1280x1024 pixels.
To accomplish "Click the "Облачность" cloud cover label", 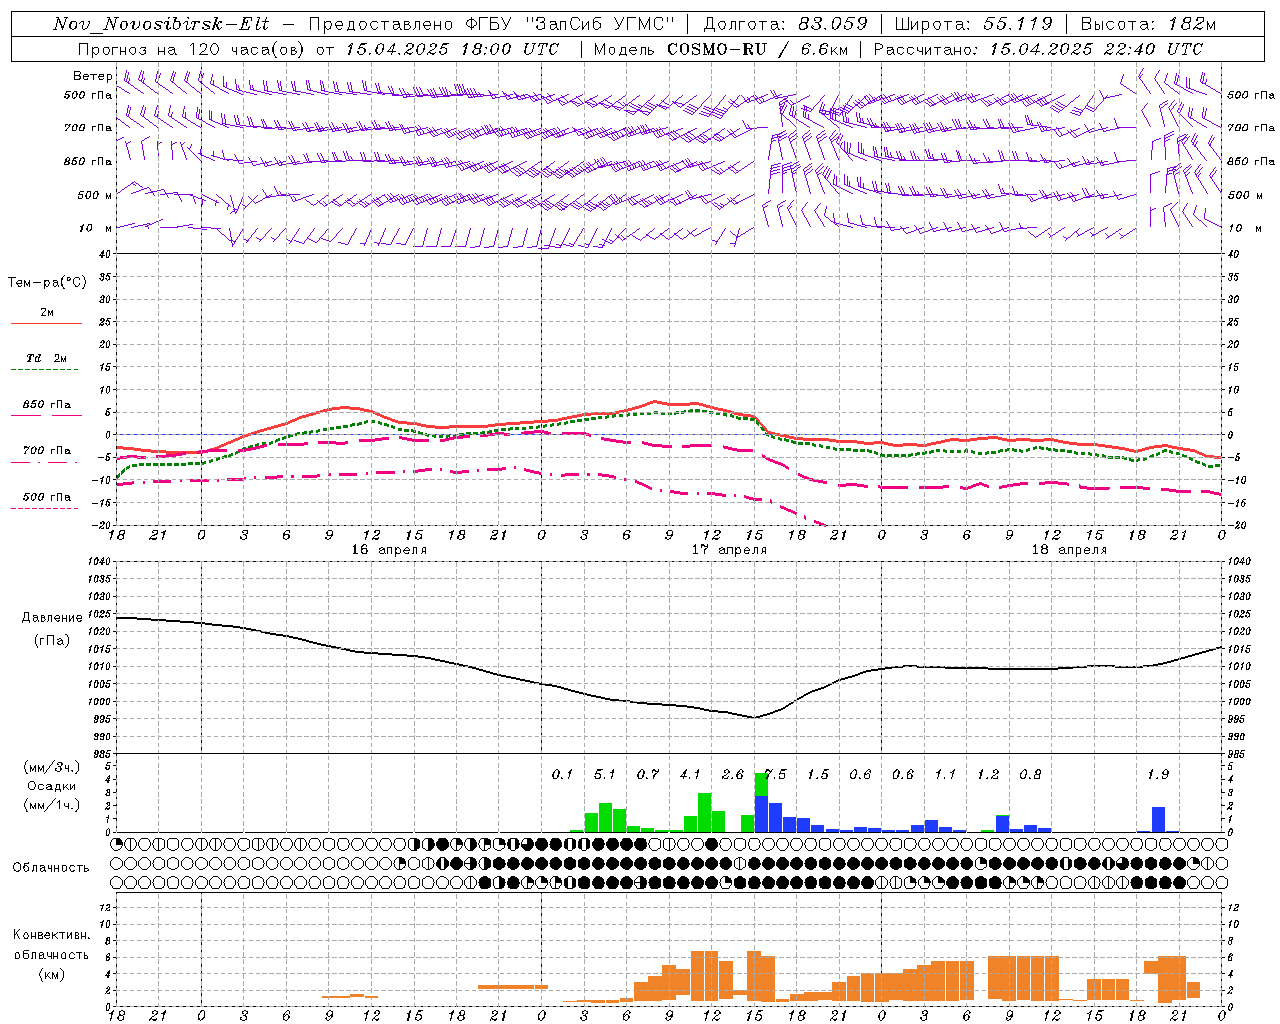I will click(x=51, y=868).
